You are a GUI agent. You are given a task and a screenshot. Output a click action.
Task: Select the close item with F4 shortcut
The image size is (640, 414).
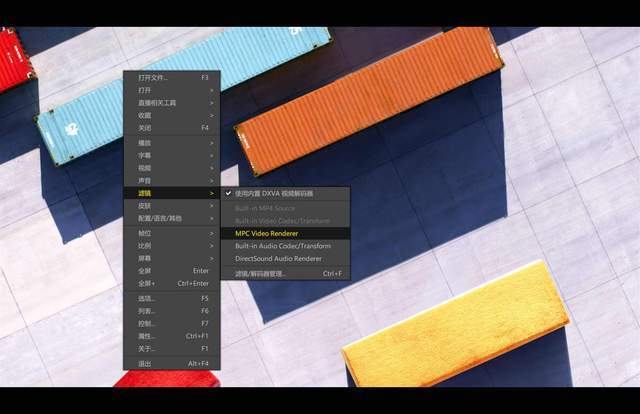coord(172,128)
